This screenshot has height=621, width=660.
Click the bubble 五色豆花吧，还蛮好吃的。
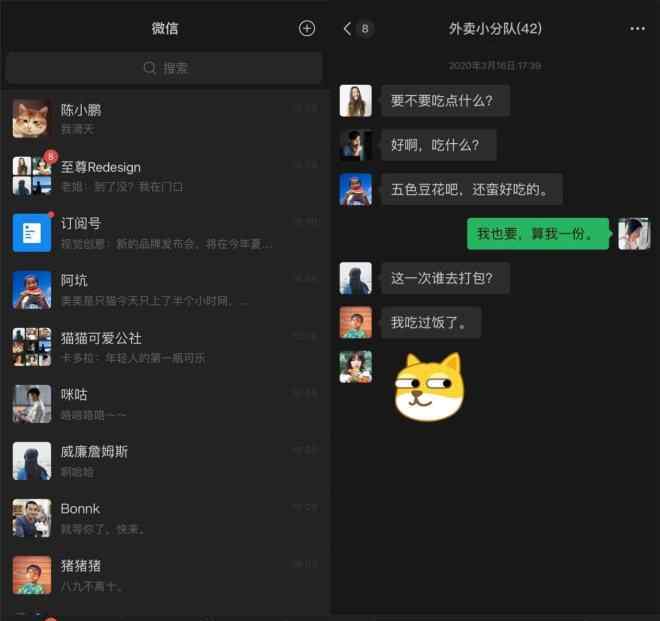coord(472,189)
